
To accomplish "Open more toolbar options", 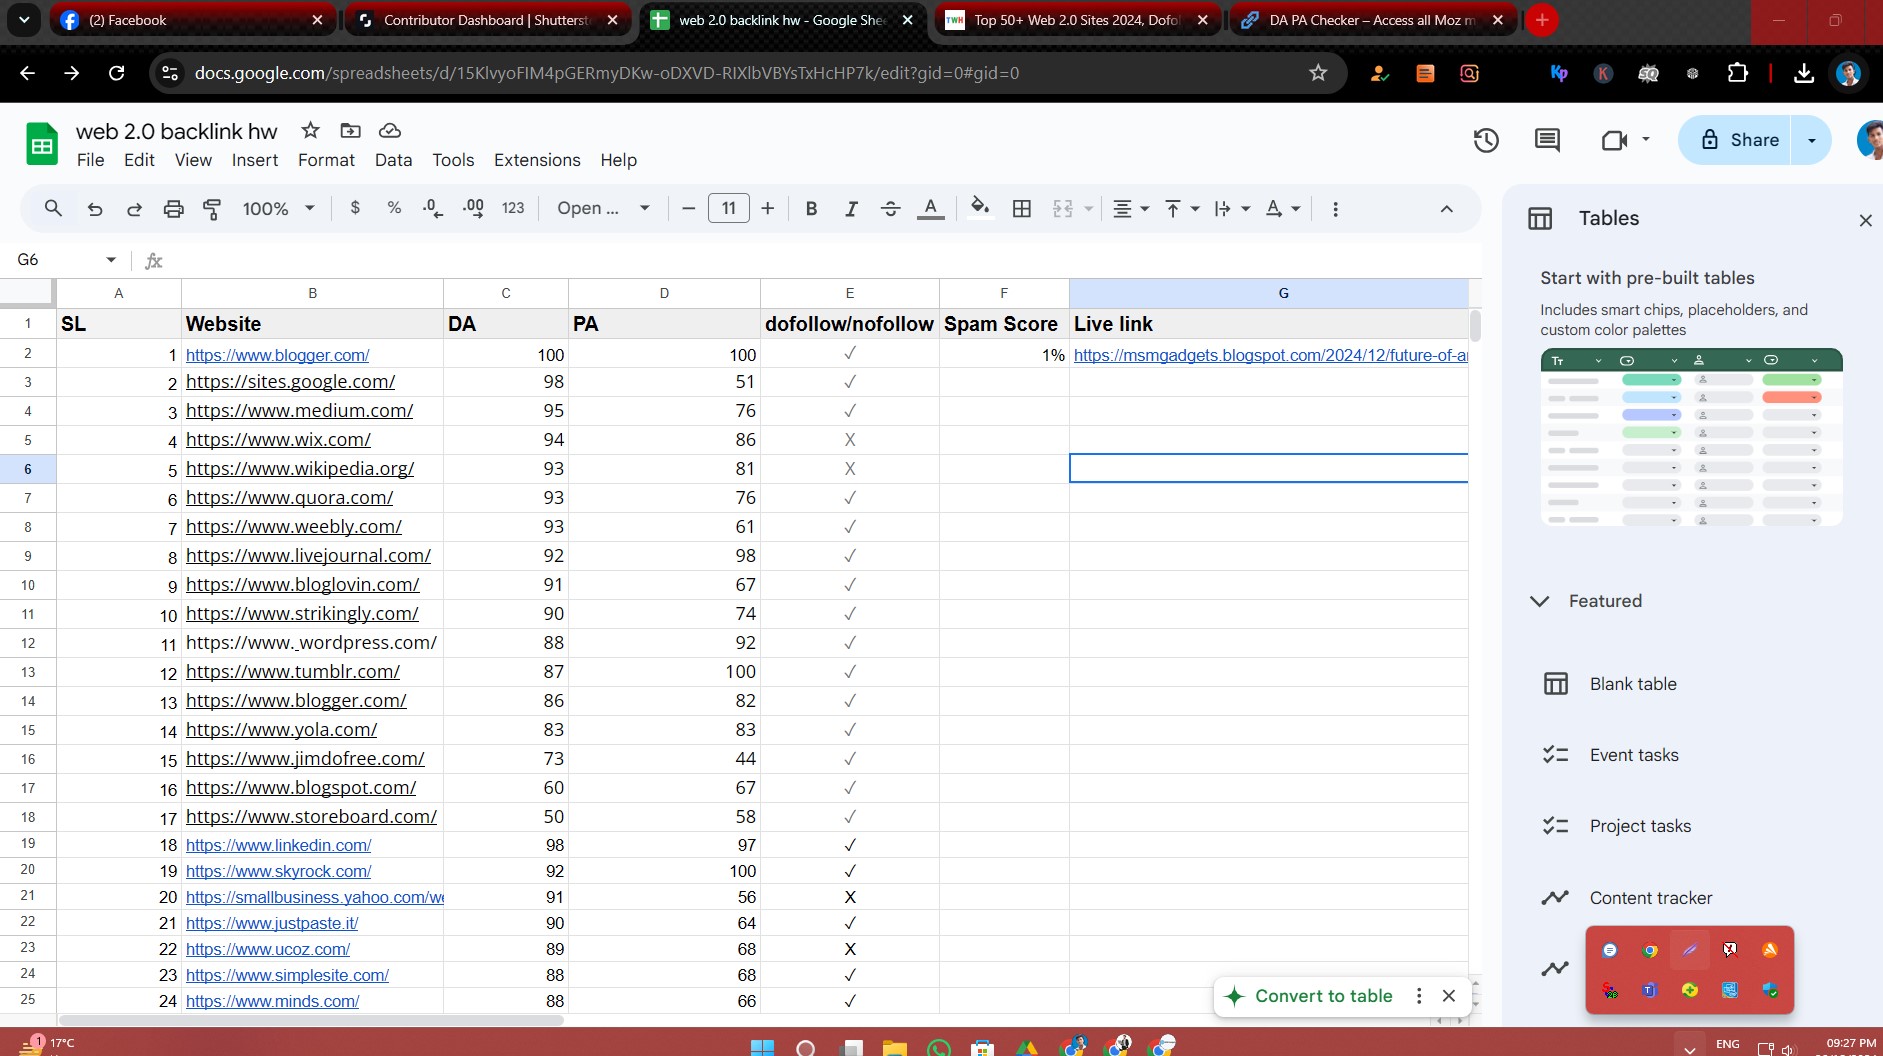I will [x=1335, y=208].
